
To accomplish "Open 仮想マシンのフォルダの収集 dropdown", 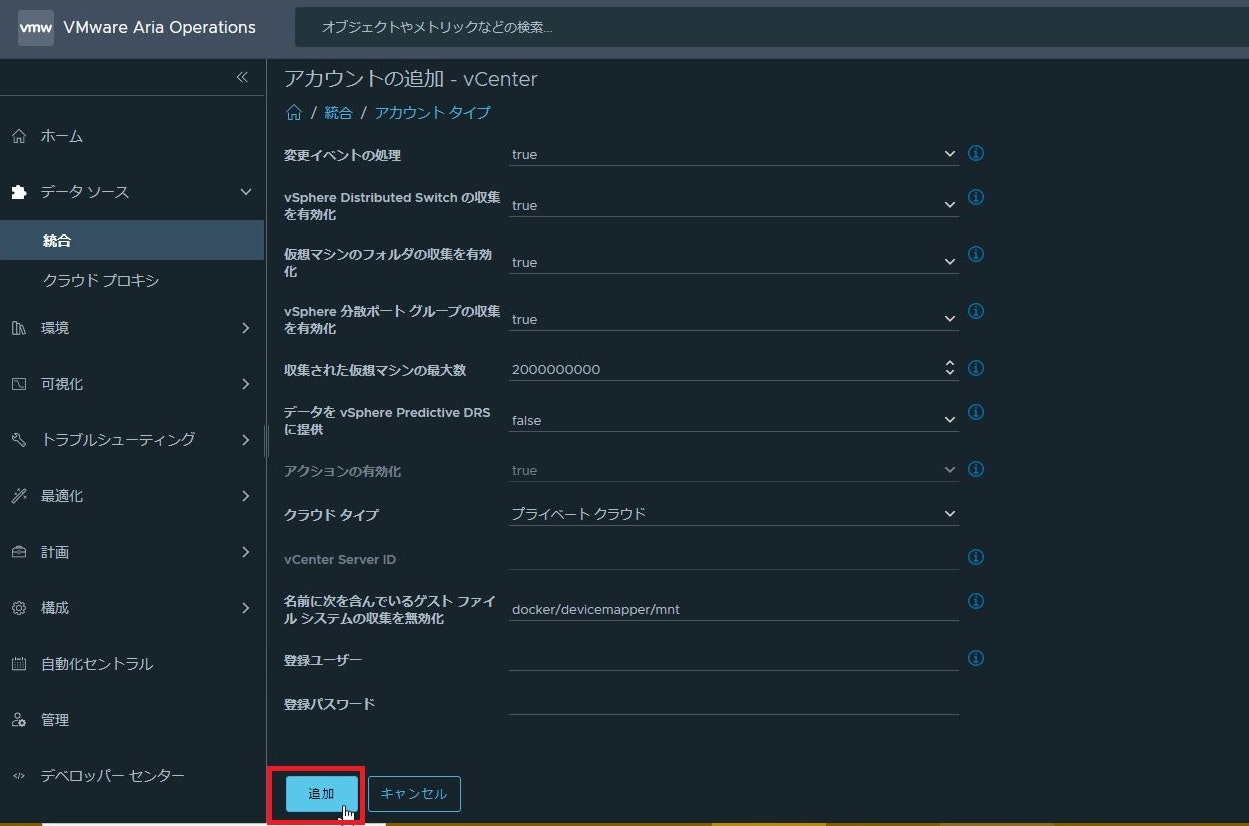I will (733, 262).
